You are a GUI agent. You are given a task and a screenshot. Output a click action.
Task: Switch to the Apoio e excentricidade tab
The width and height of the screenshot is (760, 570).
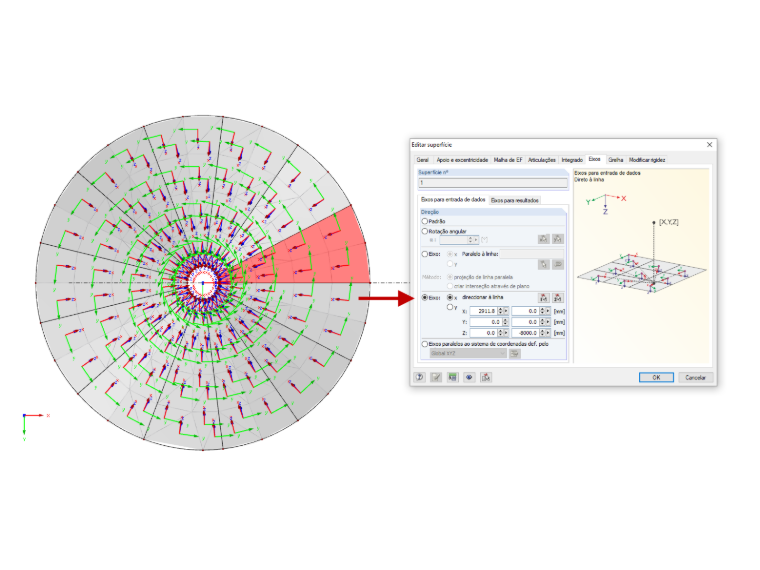click(462, 159)
